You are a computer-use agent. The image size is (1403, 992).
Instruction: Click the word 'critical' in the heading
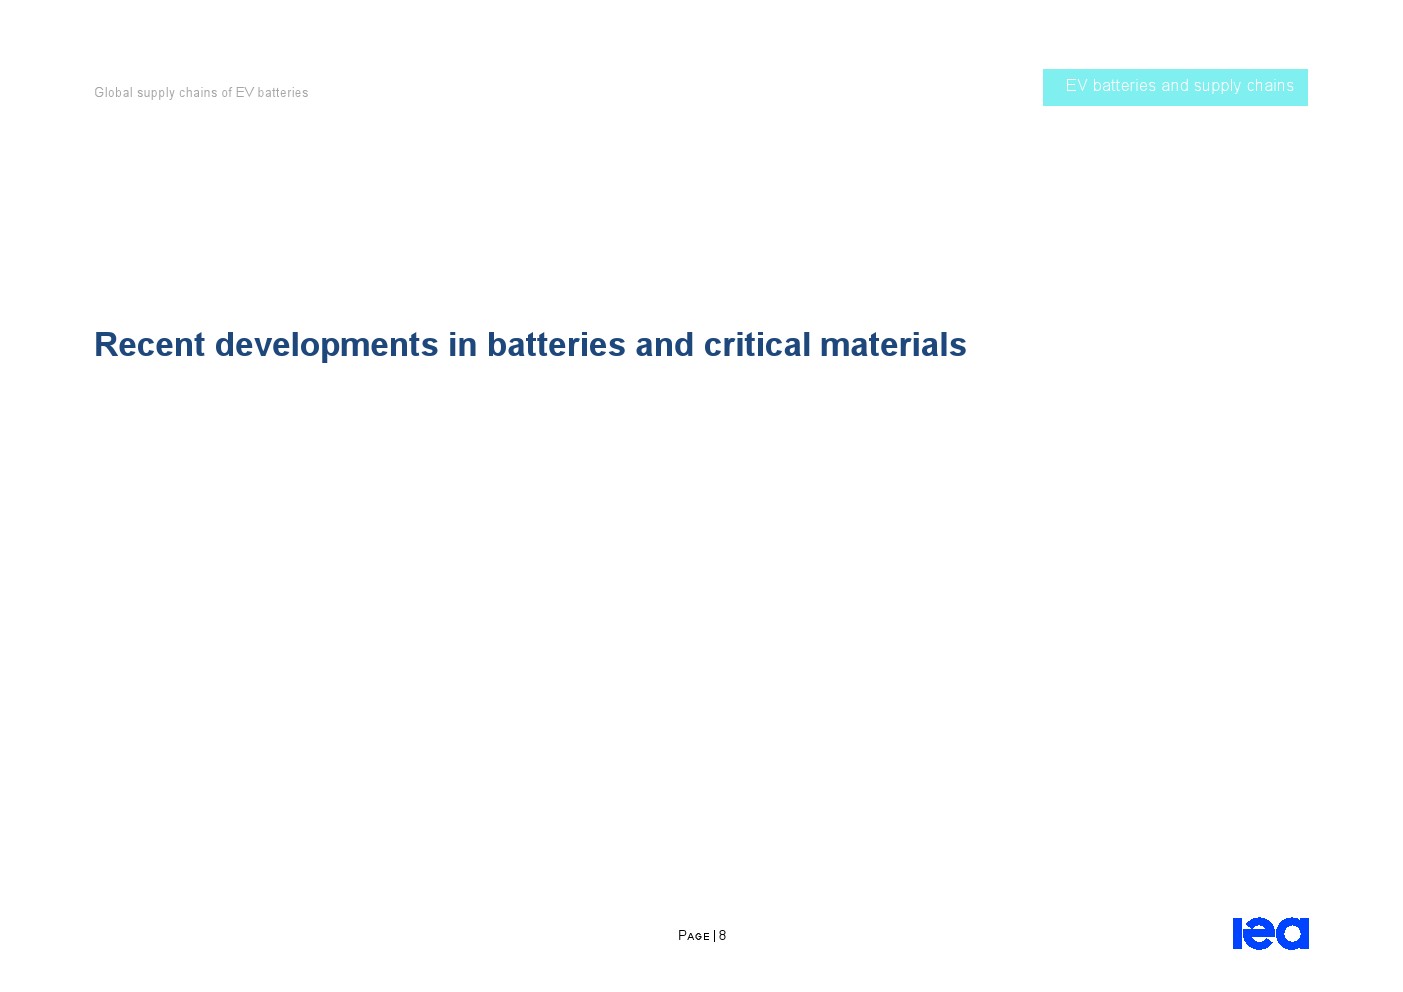757,345
